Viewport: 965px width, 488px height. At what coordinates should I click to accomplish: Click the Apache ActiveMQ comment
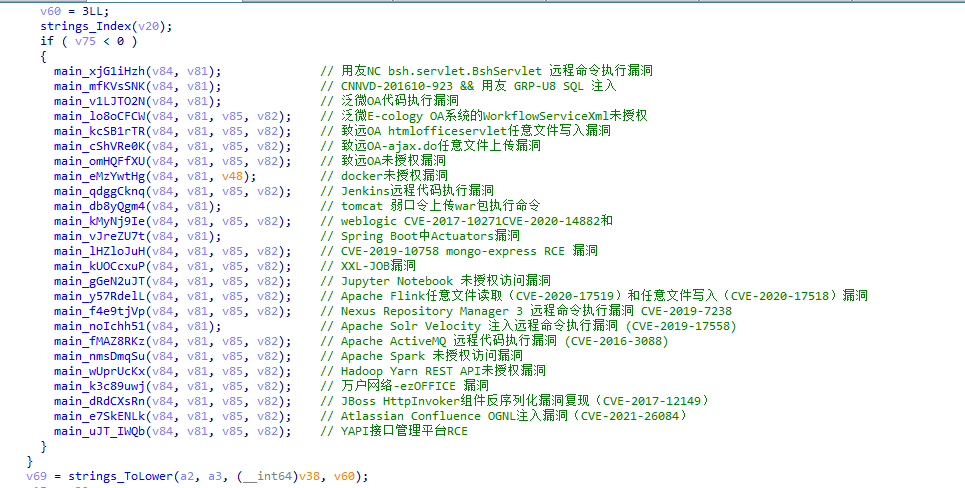click(x=494, y=341)
